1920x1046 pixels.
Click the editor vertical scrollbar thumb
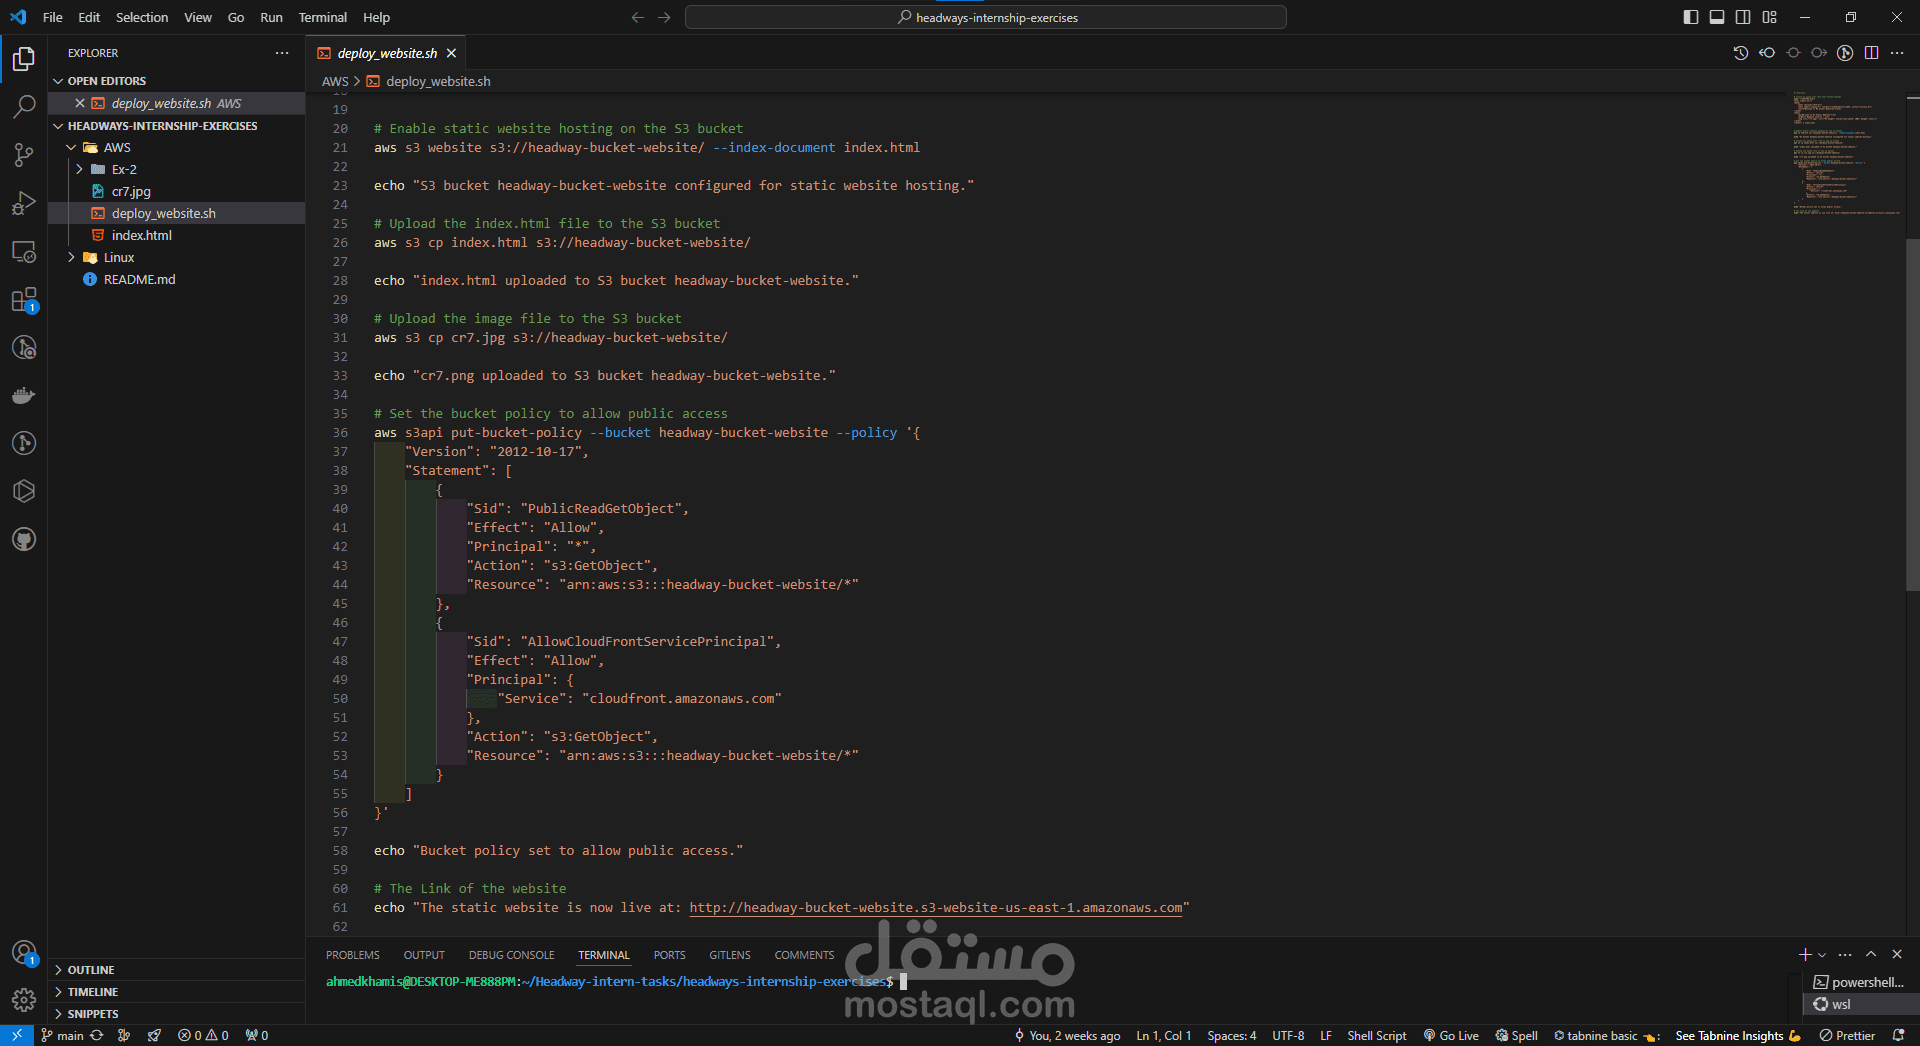(1913, 415)
